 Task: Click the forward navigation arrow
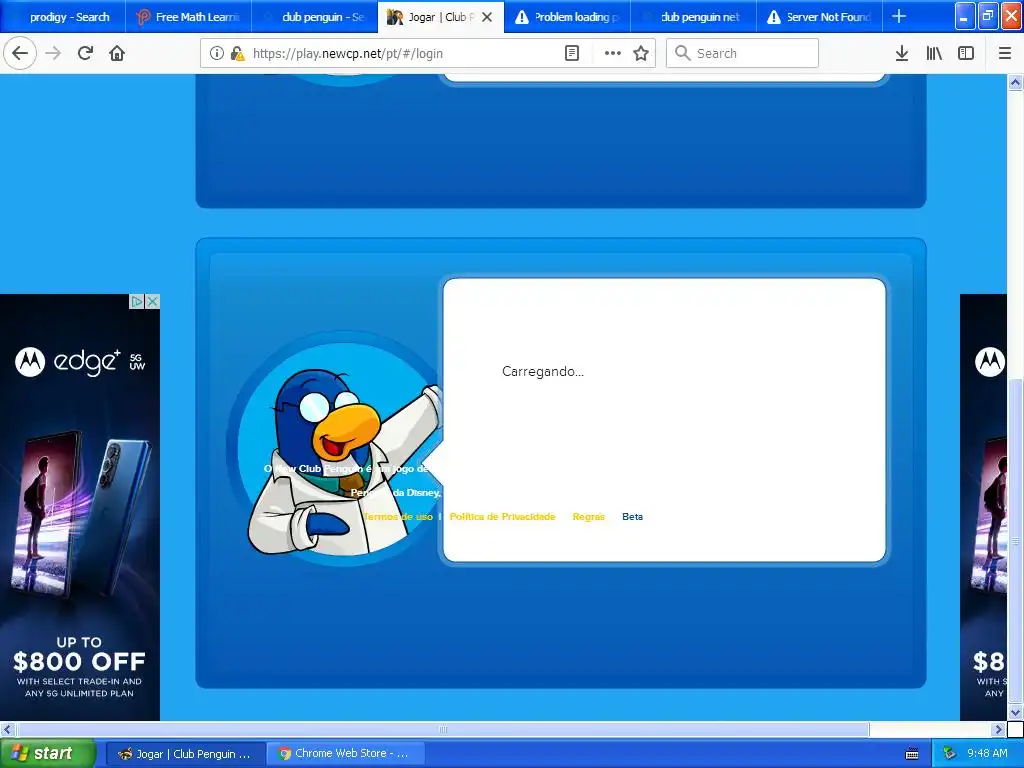point(54,53)
